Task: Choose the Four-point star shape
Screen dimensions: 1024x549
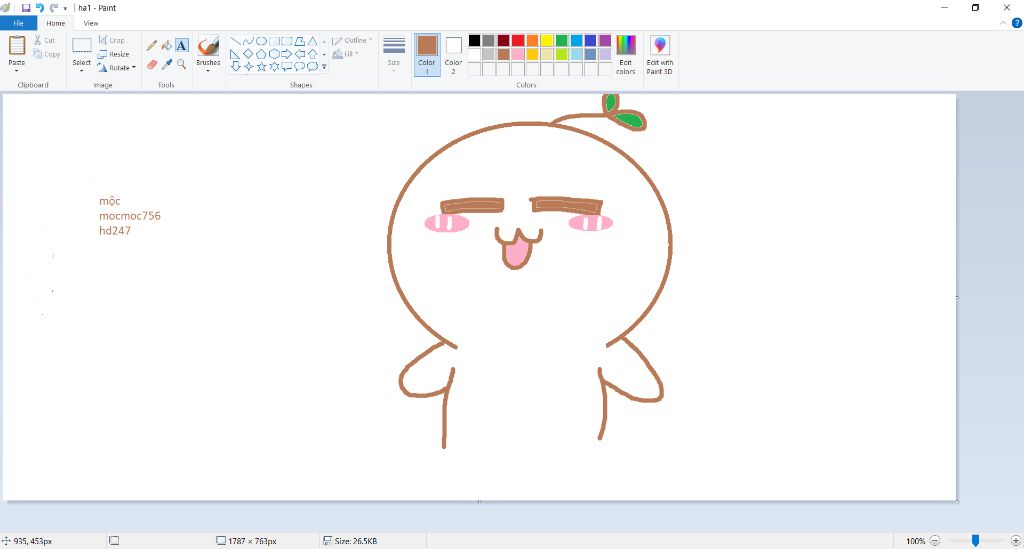Action: (248, 66)
